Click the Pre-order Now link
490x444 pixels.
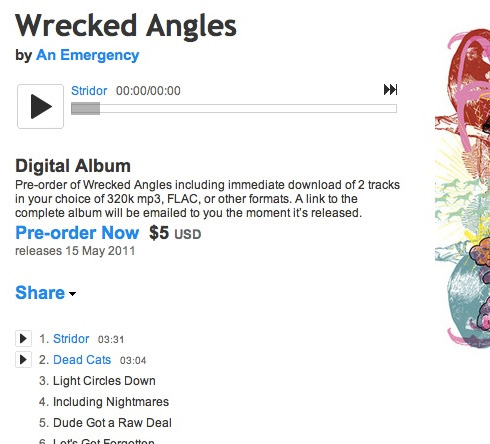(x=77, y=233)
